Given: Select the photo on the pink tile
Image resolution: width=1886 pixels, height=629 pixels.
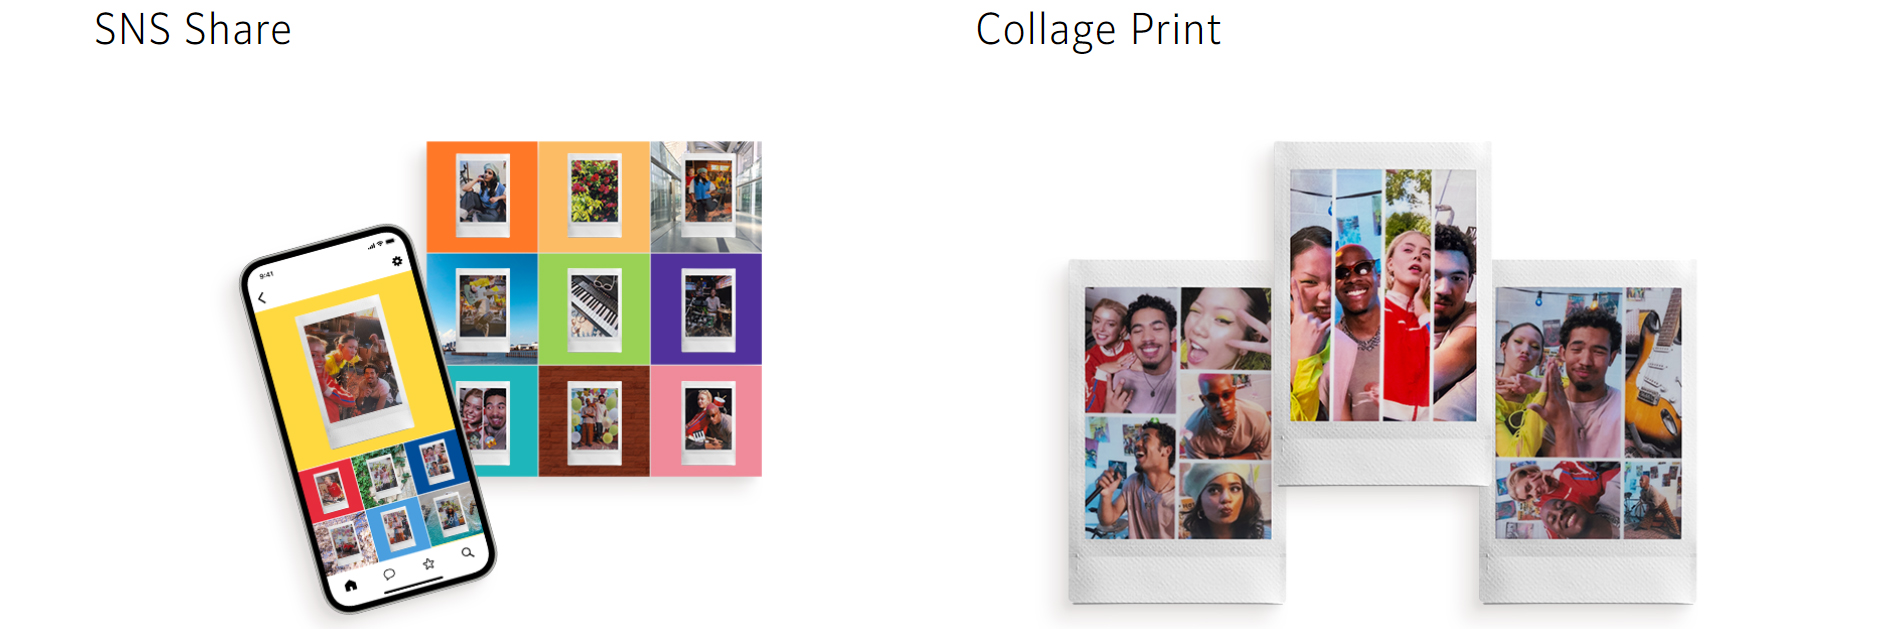Looking at the screenshot, I should [x=706, y=421].
